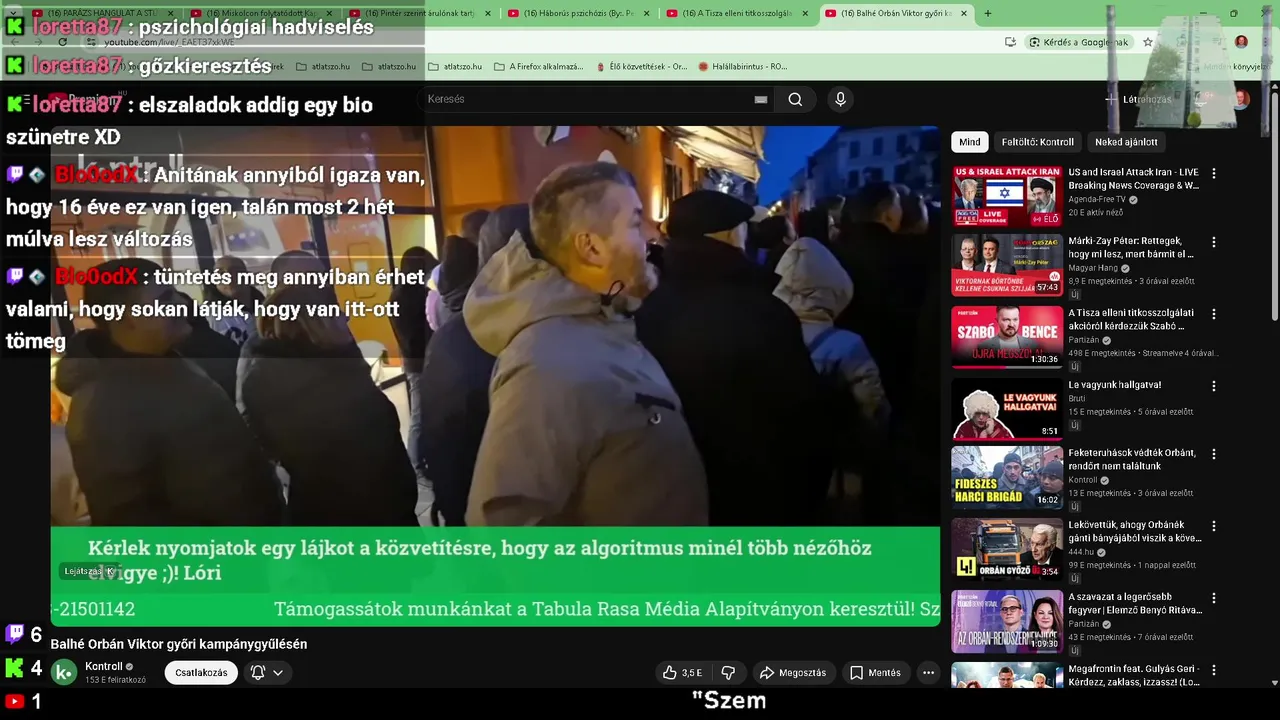Image resolution: width=1280 pixels, height=720 pixels.
Task: Open options menu for A szavazat a legerősebb video
Action: point(1214,598)
